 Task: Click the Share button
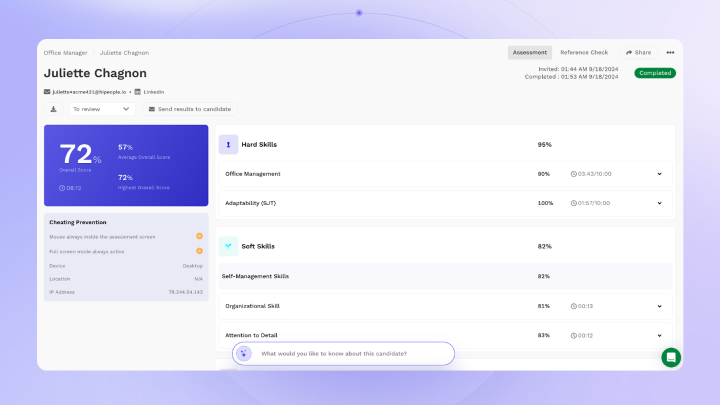pos(638,52)
